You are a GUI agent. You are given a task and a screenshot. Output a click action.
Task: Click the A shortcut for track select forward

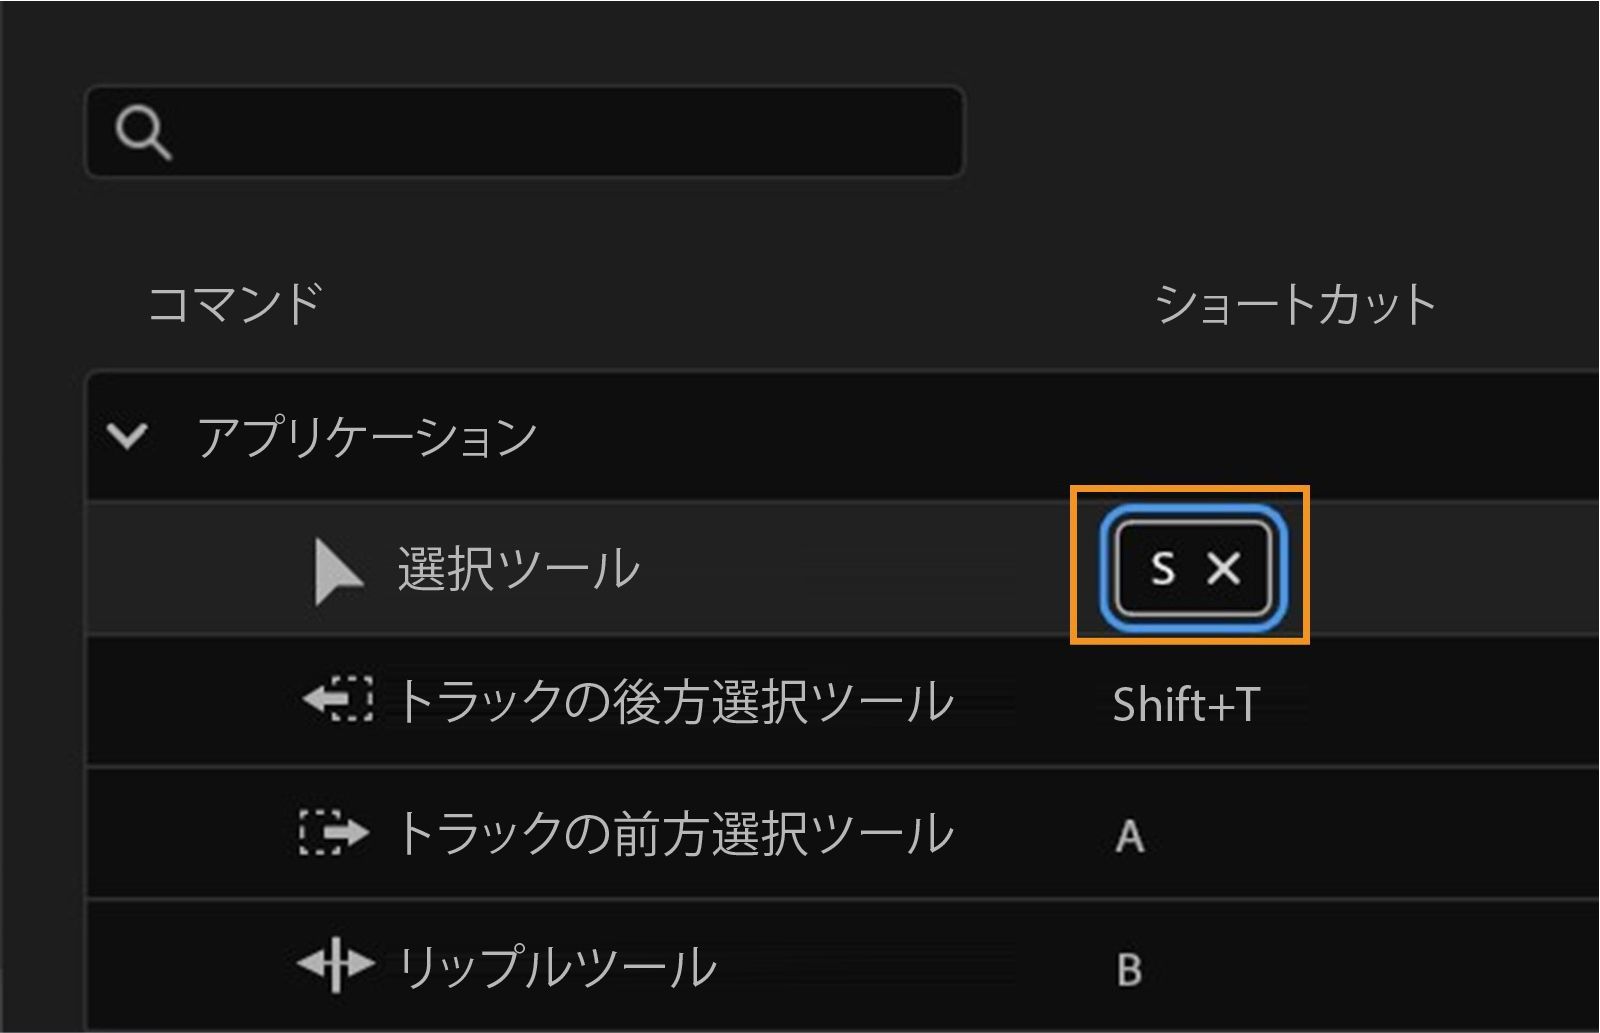pos(1128,838)
